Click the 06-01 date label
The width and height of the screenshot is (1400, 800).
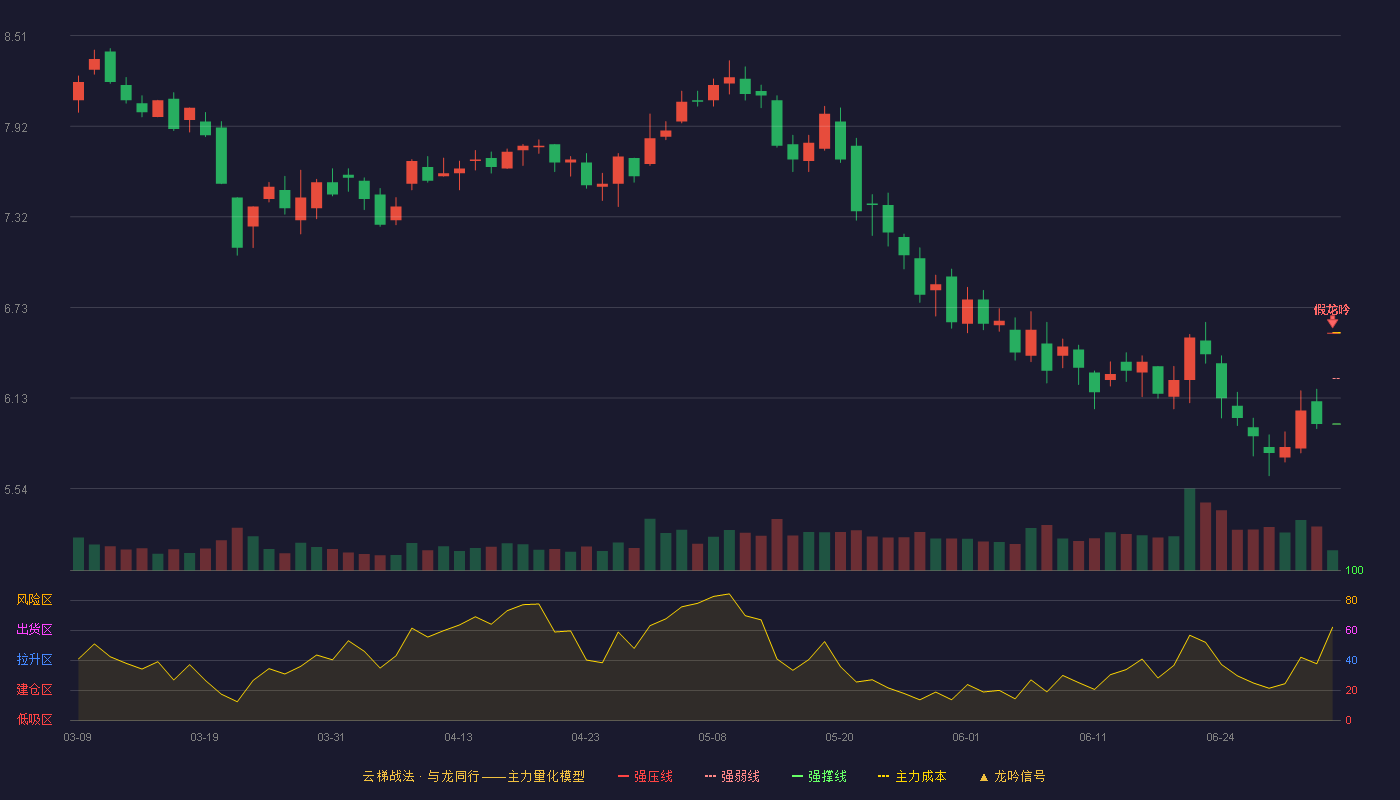[966, 737]
